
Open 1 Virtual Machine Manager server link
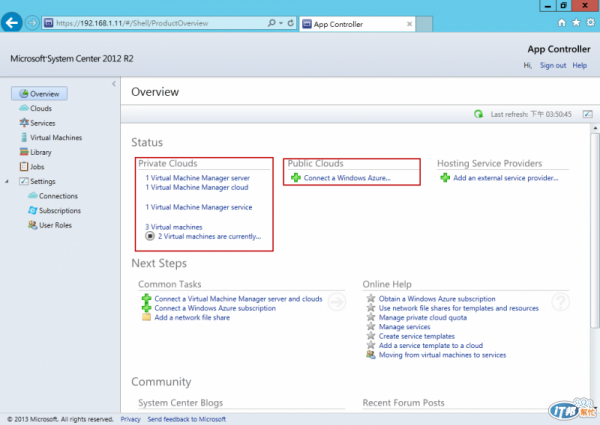pos(197,178)
